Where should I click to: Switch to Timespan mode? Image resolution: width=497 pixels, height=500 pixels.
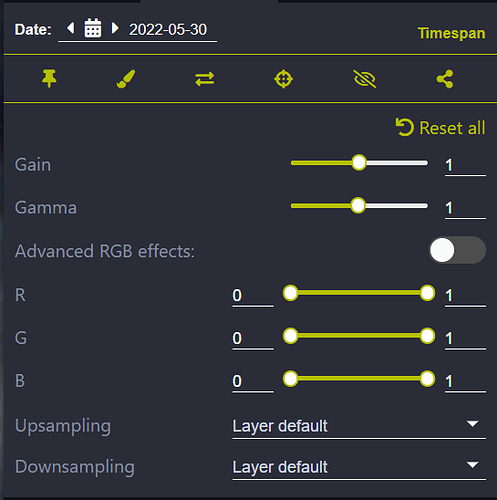(452, 33)
